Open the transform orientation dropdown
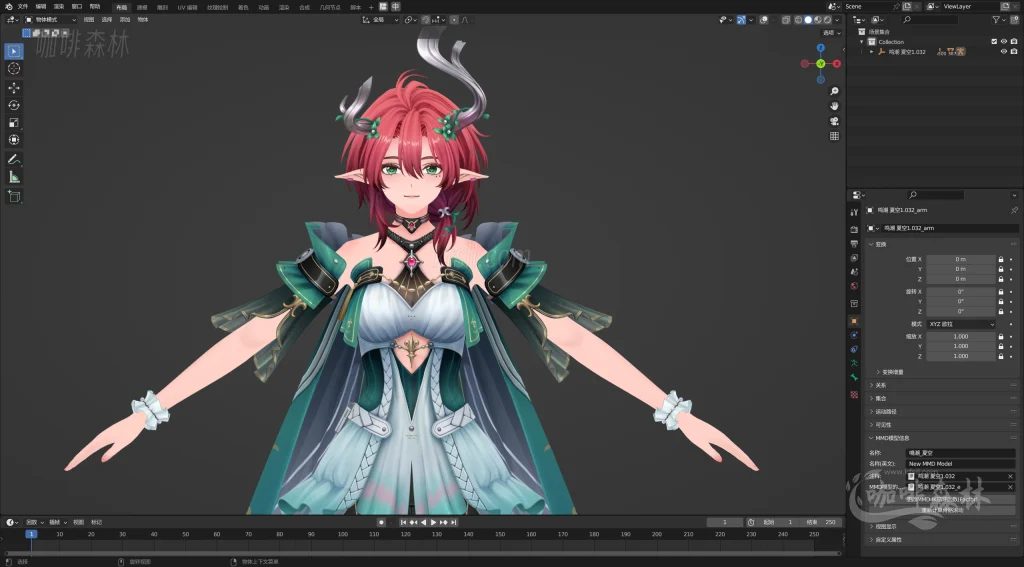This screenshot has width=1024, height=567. tap(380, 20)
